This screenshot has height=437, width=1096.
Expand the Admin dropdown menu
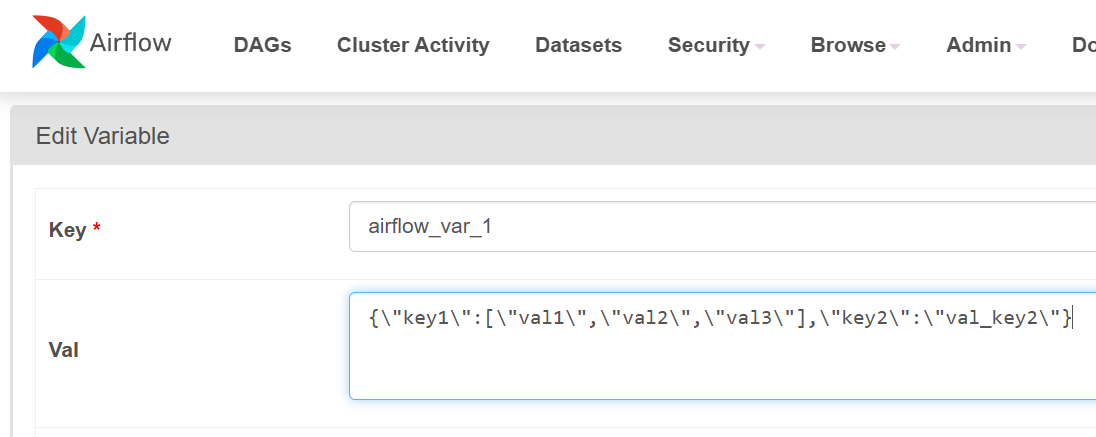tap(978, 45)
